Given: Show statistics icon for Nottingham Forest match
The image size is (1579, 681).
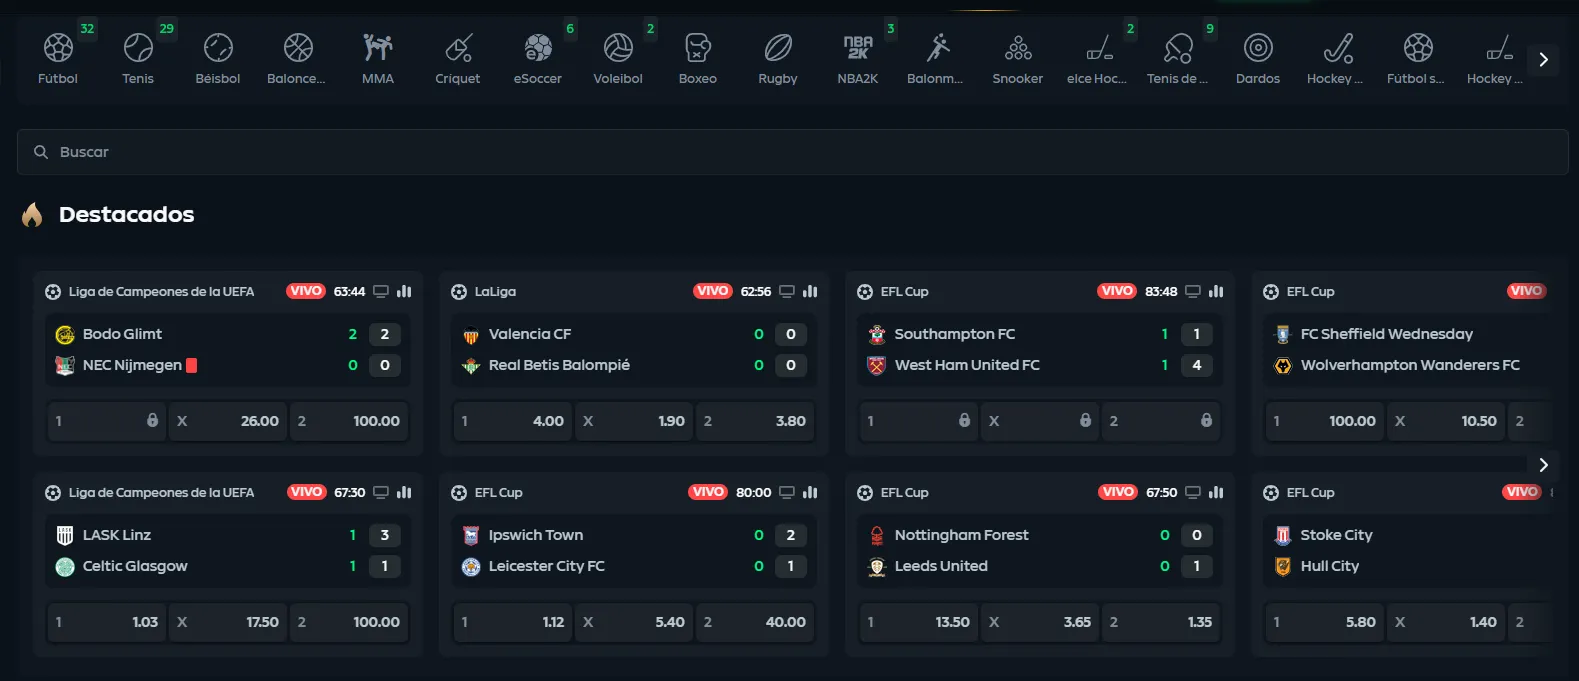Looking at the screenshot, I should tap(1216, 492).
